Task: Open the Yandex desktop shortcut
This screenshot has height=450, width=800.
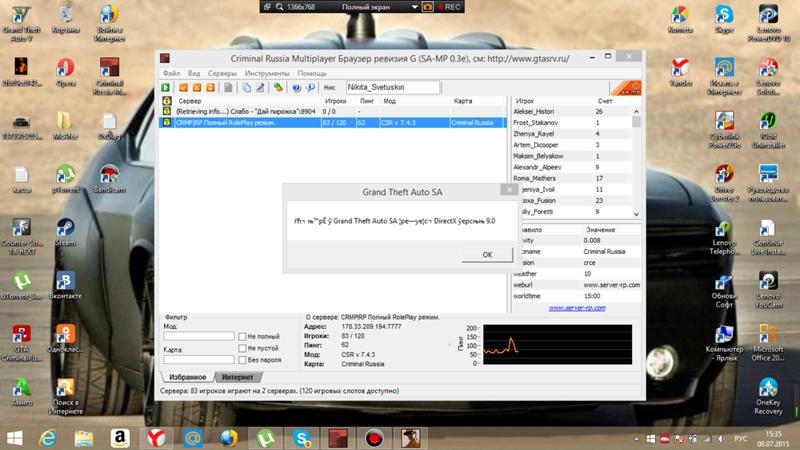Action: (680, 72)
